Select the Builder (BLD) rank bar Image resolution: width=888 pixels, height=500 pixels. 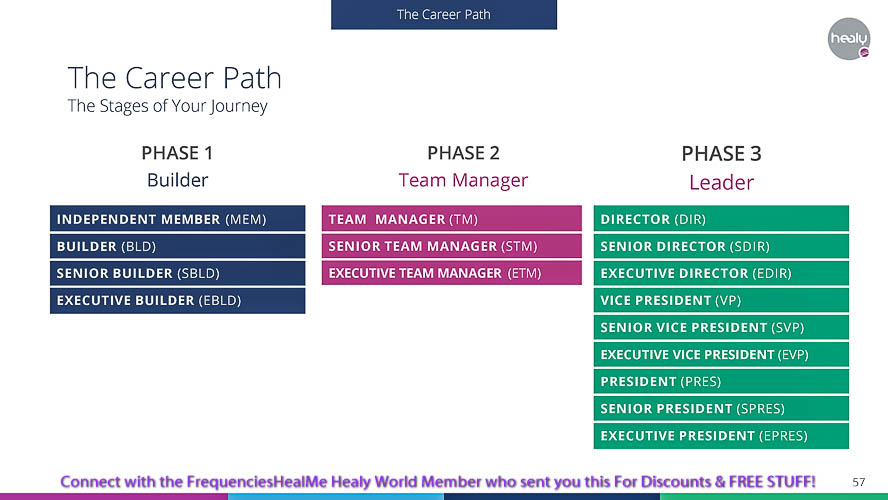coord(177,246)
